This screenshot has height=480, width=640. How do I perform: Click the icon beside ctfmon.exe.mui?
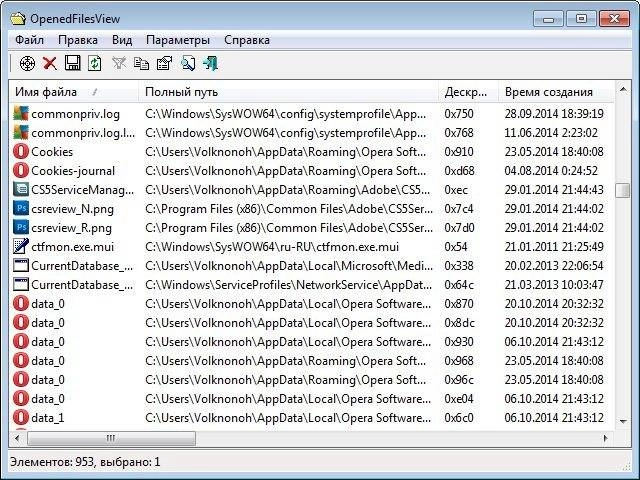[21, 247]
